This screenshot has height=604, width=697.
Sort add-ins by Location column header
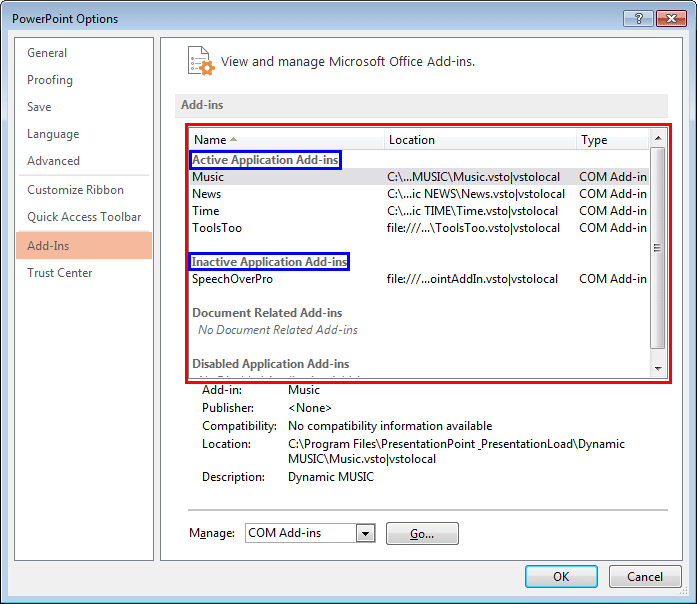480,140
